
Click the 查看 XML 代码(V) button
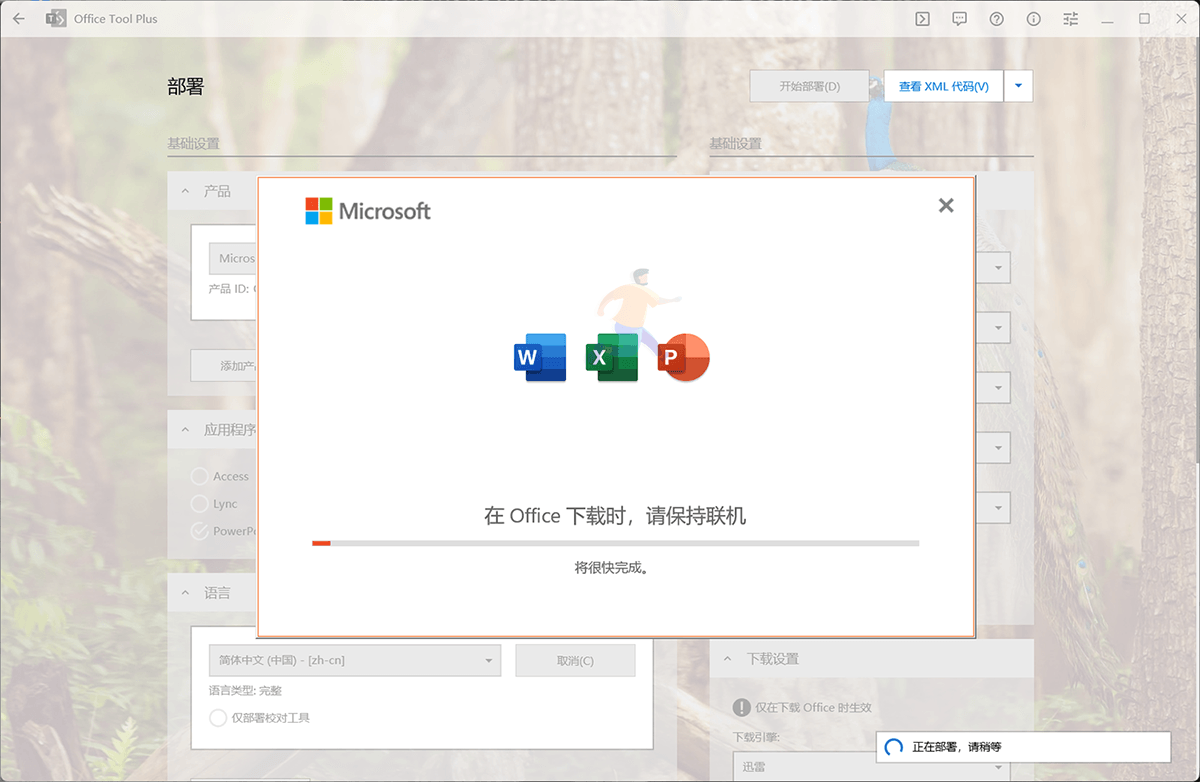click(944, 86)
